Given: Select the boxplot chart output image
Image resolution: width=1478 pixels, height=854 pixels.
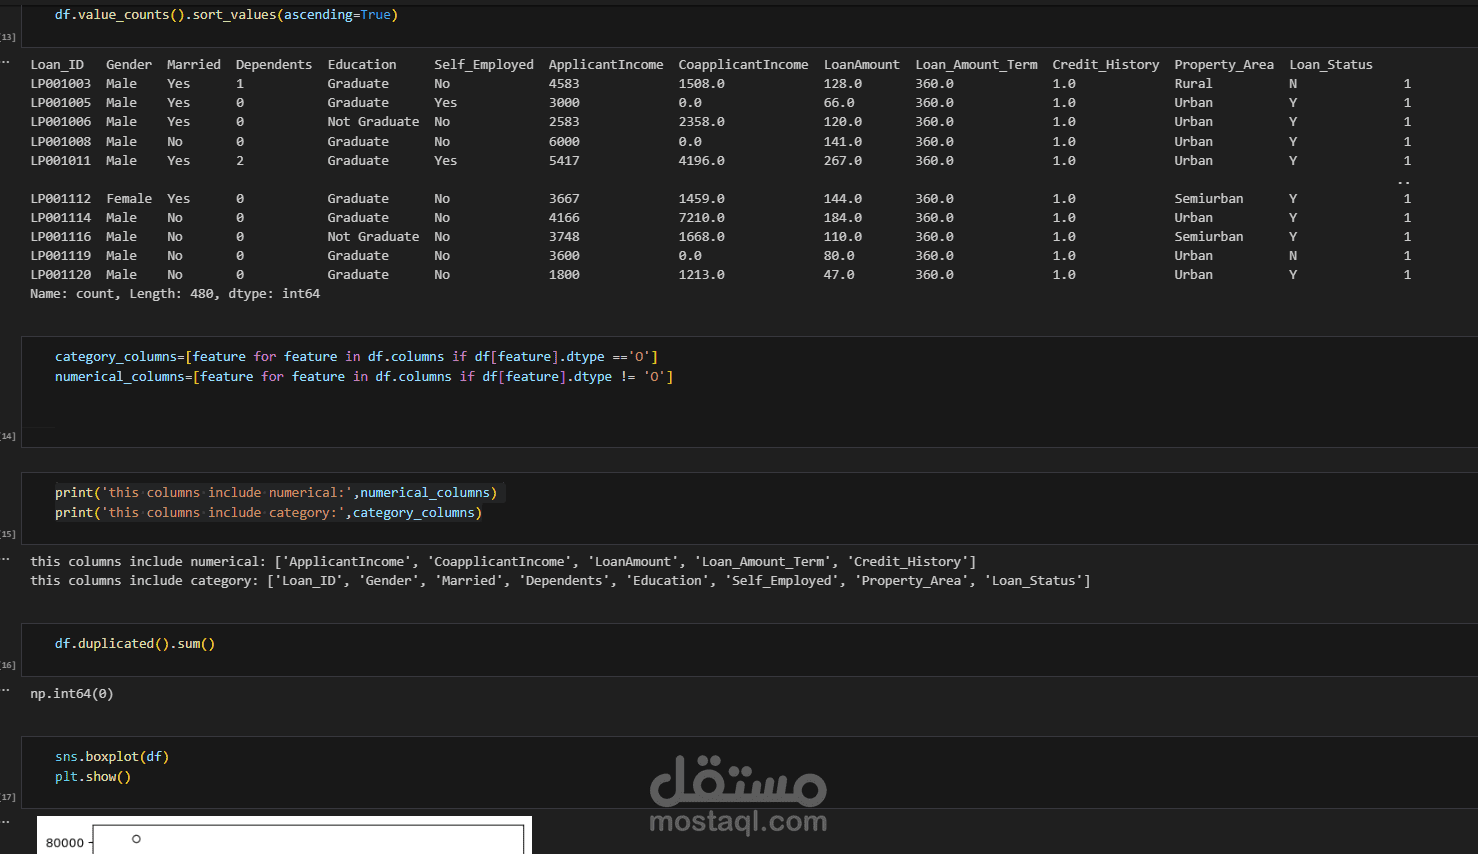Looking at the screenshot, I should 284,835.
